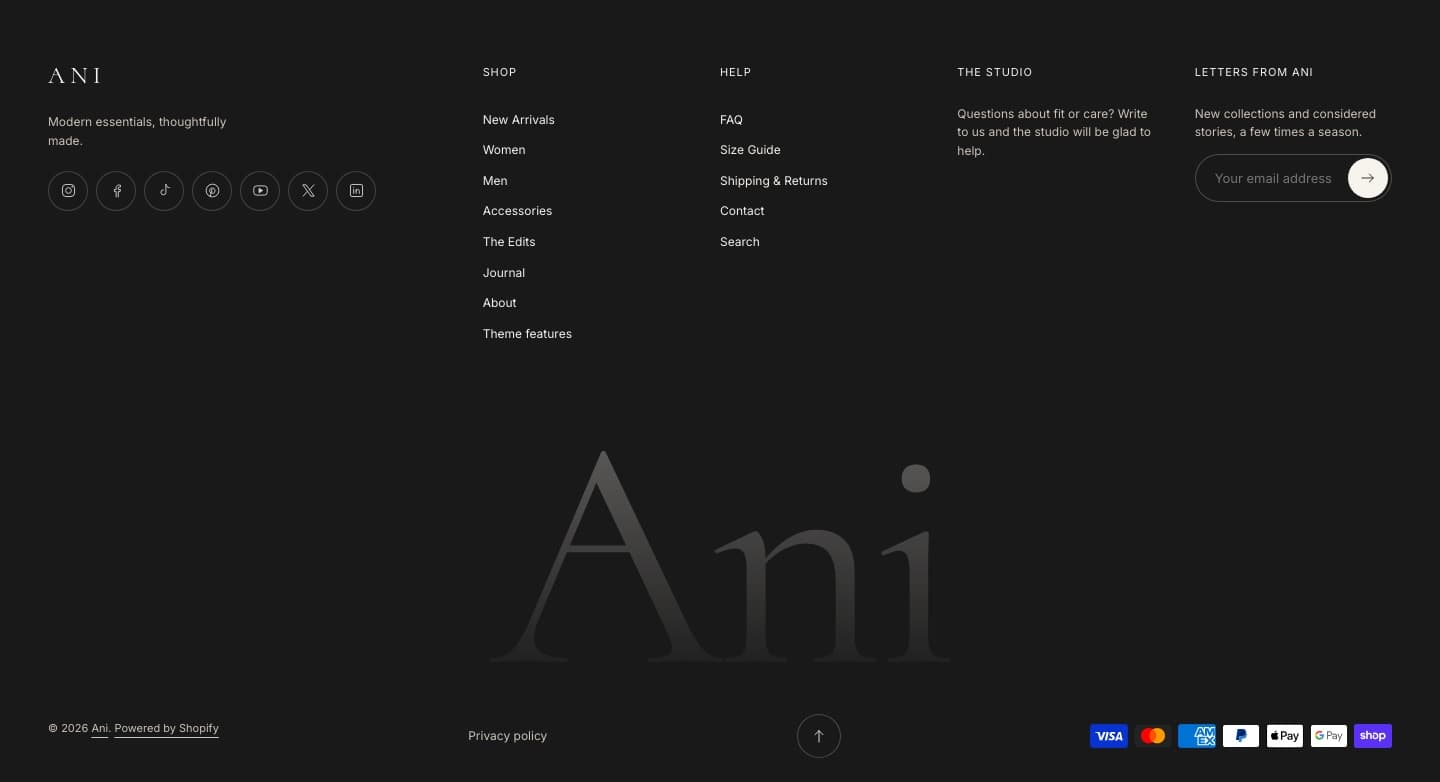Go to the YouTube channel icon
The image size is (1440, 782).
tap(260, 191)
